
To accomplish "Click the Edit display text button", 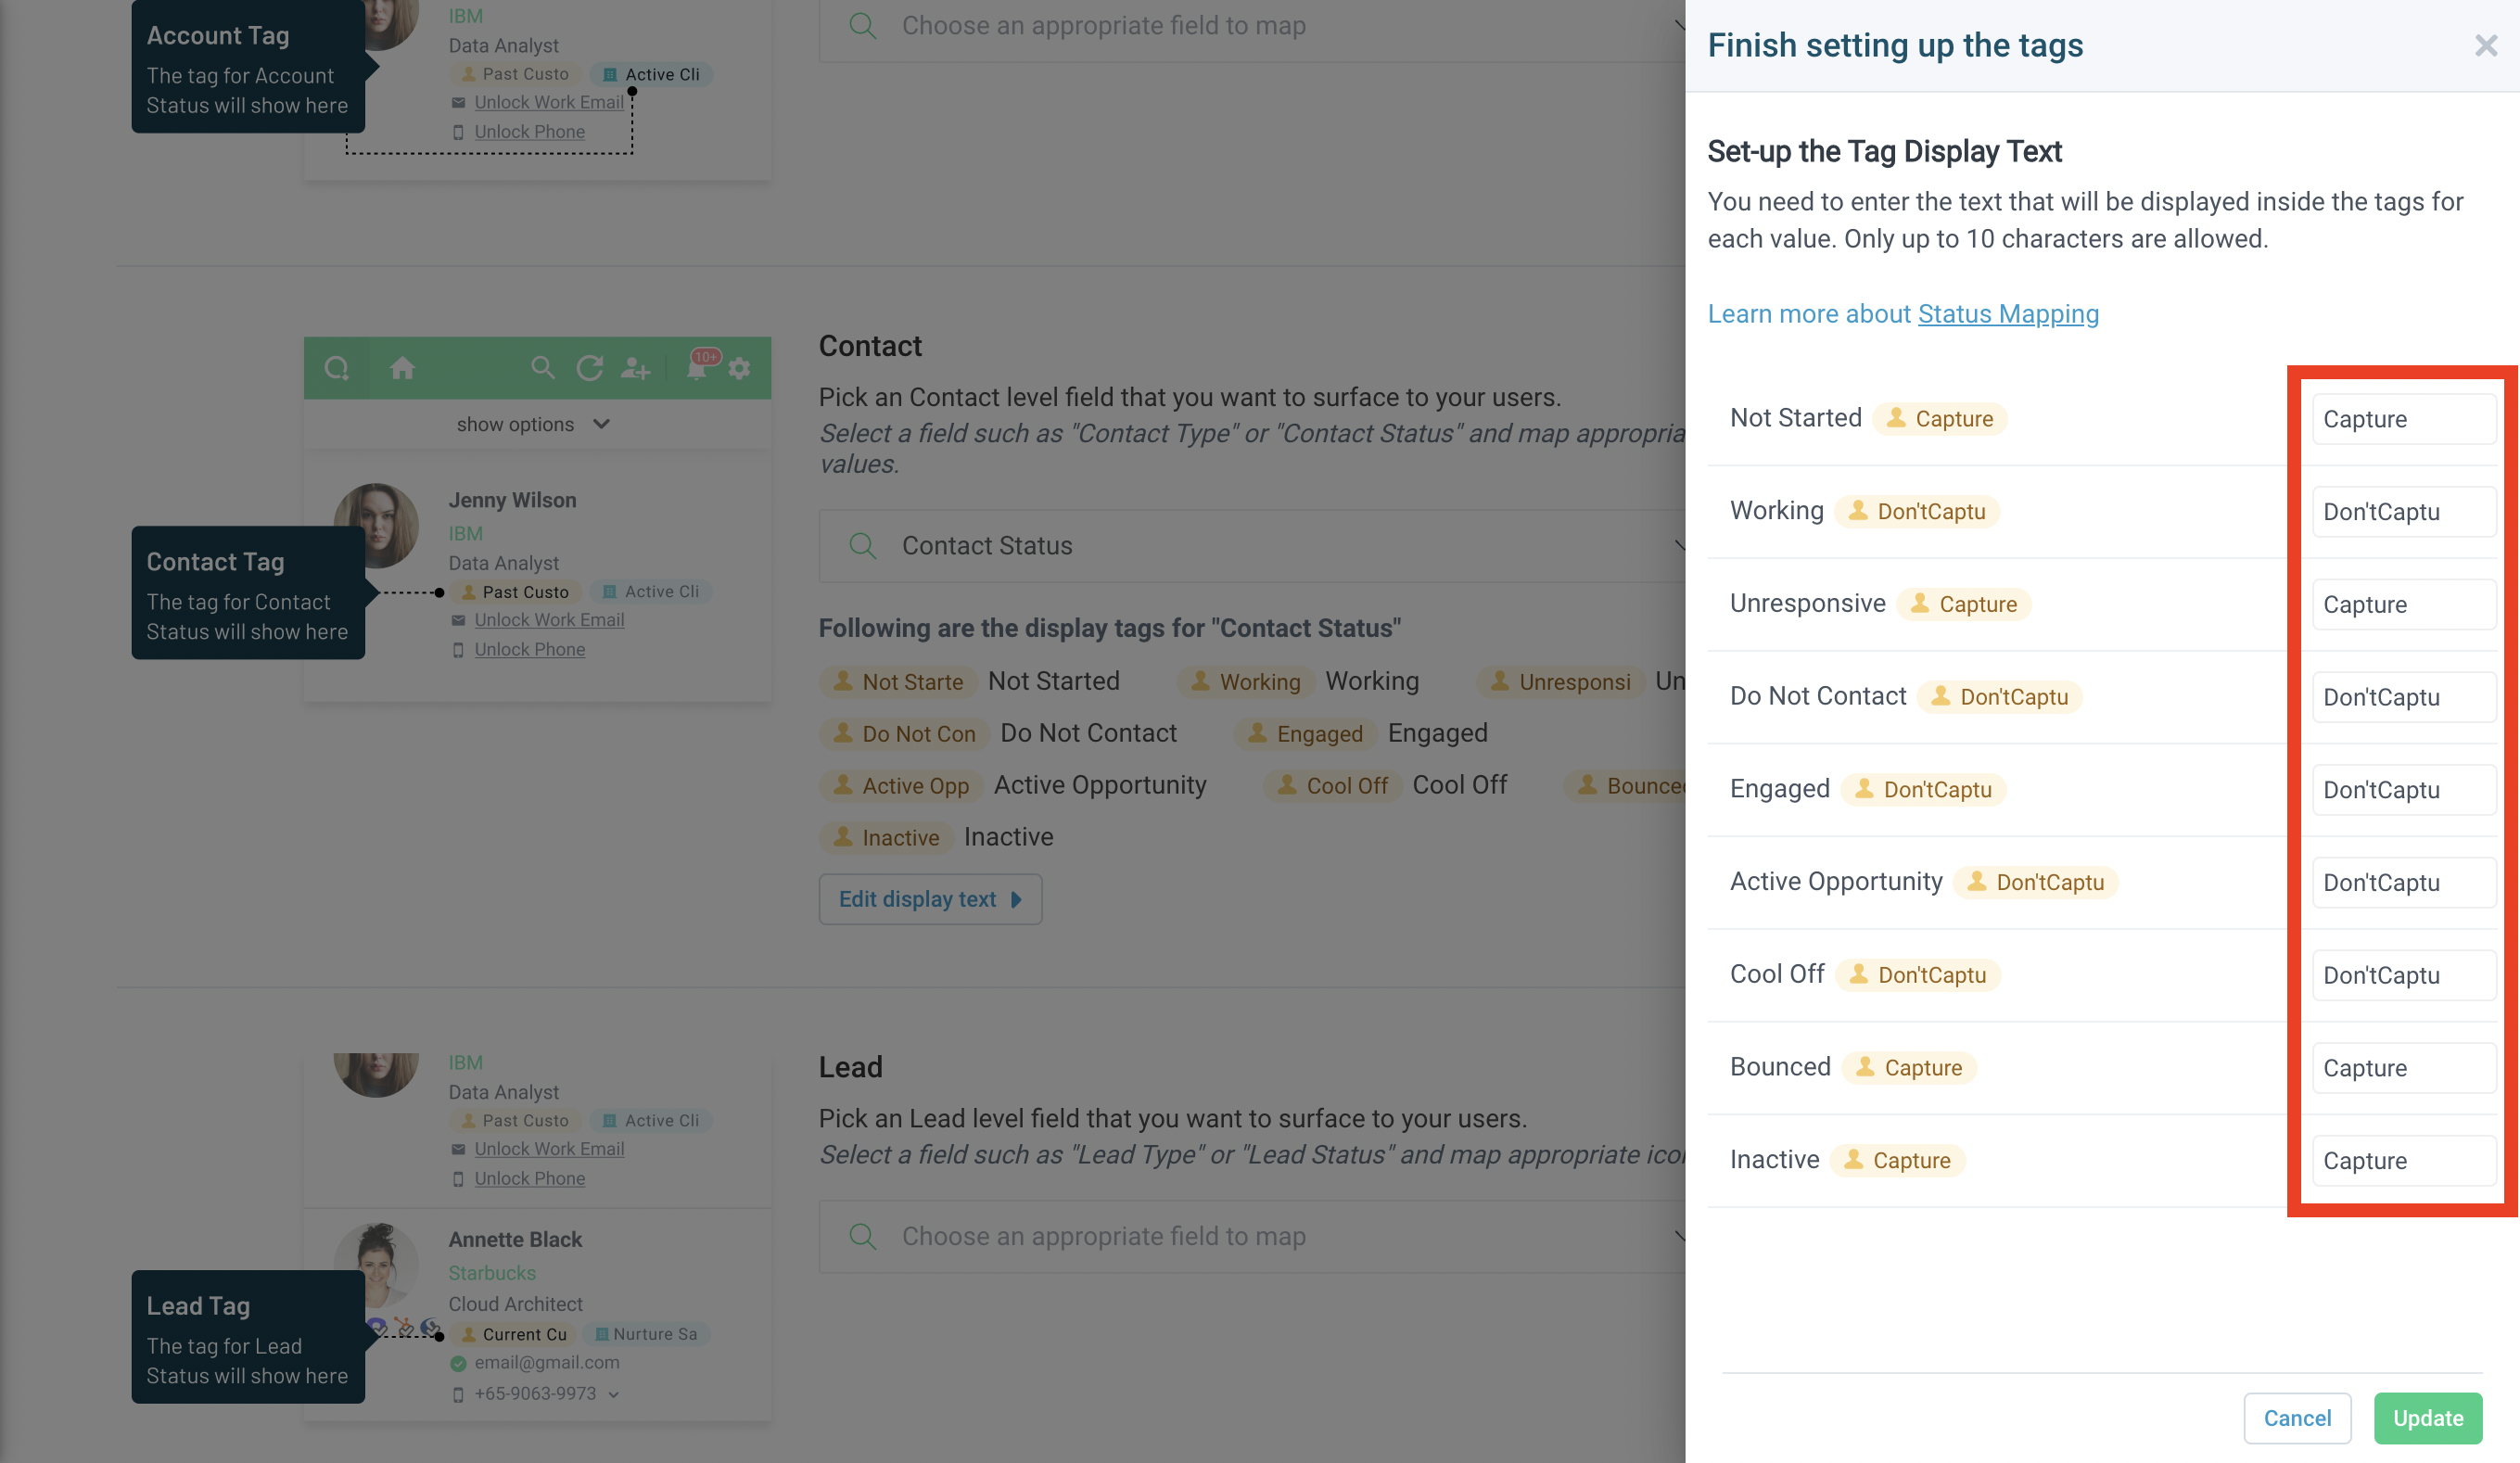I will [930, 899].
